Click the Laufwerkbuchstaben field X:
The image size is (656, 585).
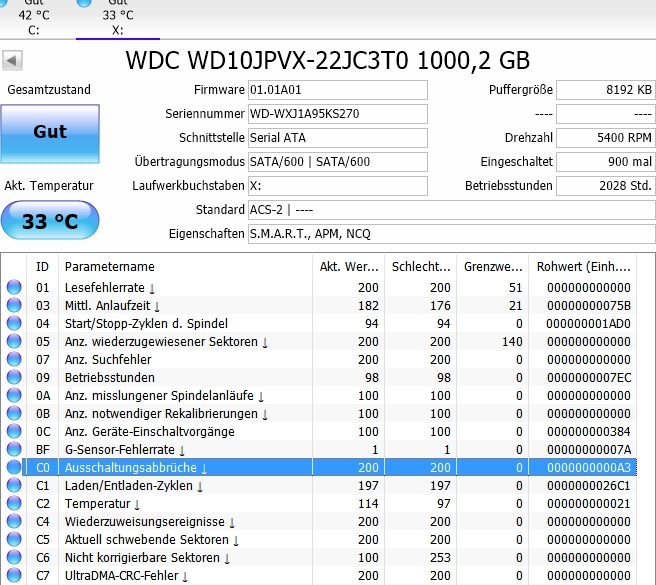pos(338,186)
